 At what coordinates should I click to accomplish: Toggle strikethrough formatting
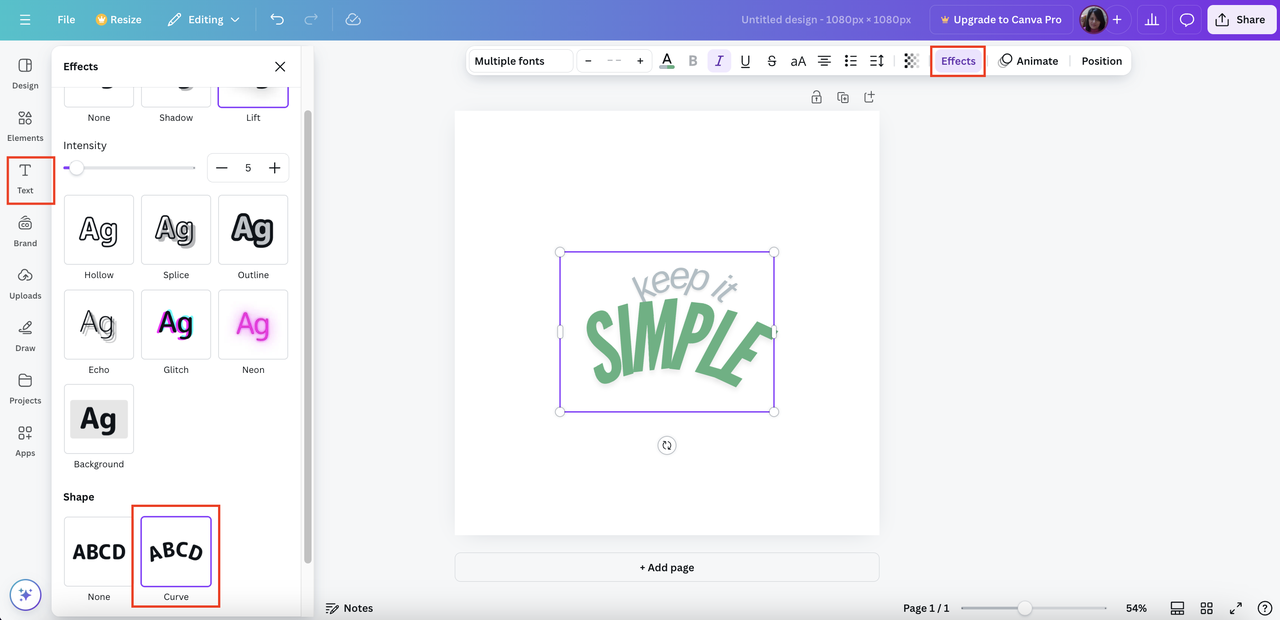[x=772, y=61]
